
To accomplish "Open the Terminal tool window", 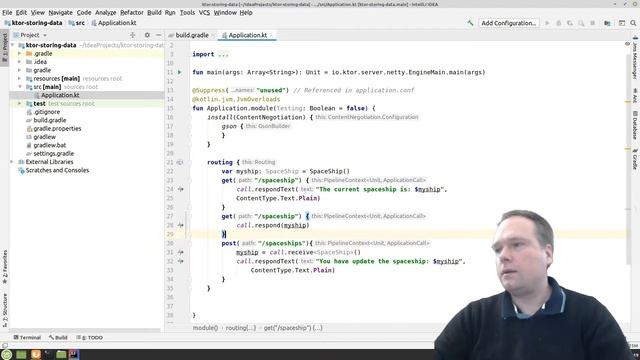I will point(27,338).
